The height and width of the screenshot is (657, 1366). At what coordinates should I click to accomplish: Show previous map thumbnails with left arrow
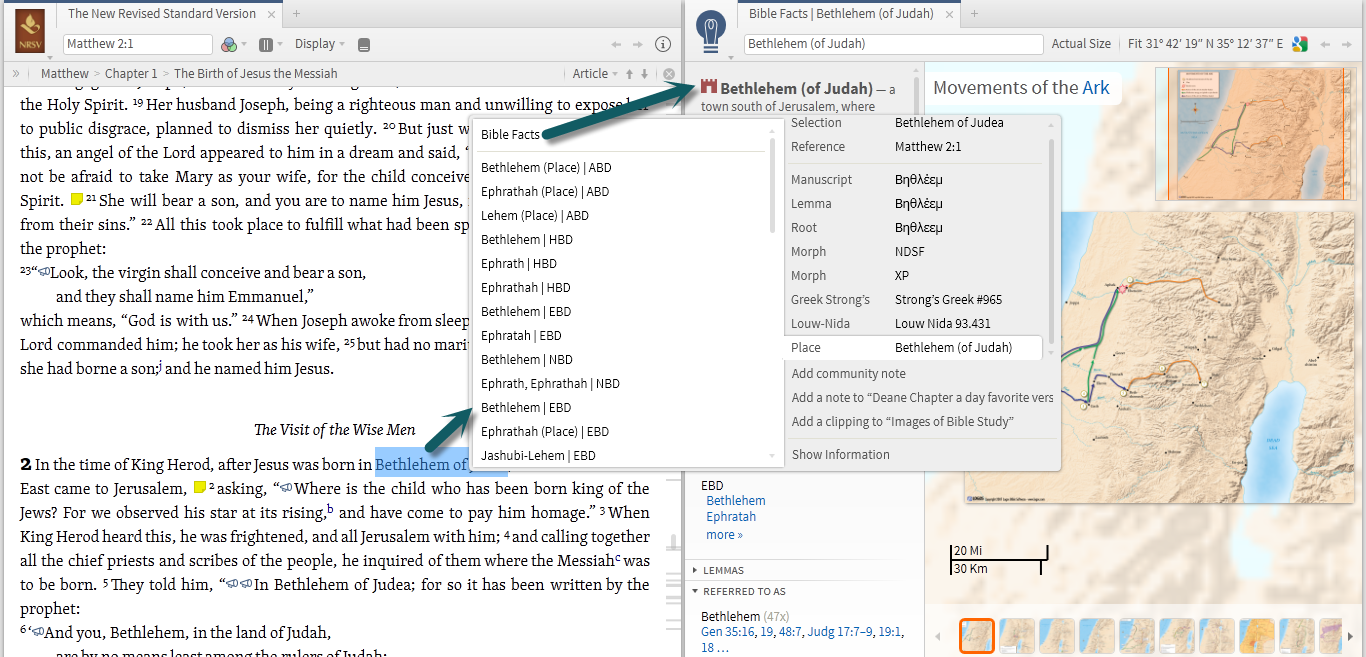pos(938,636)
